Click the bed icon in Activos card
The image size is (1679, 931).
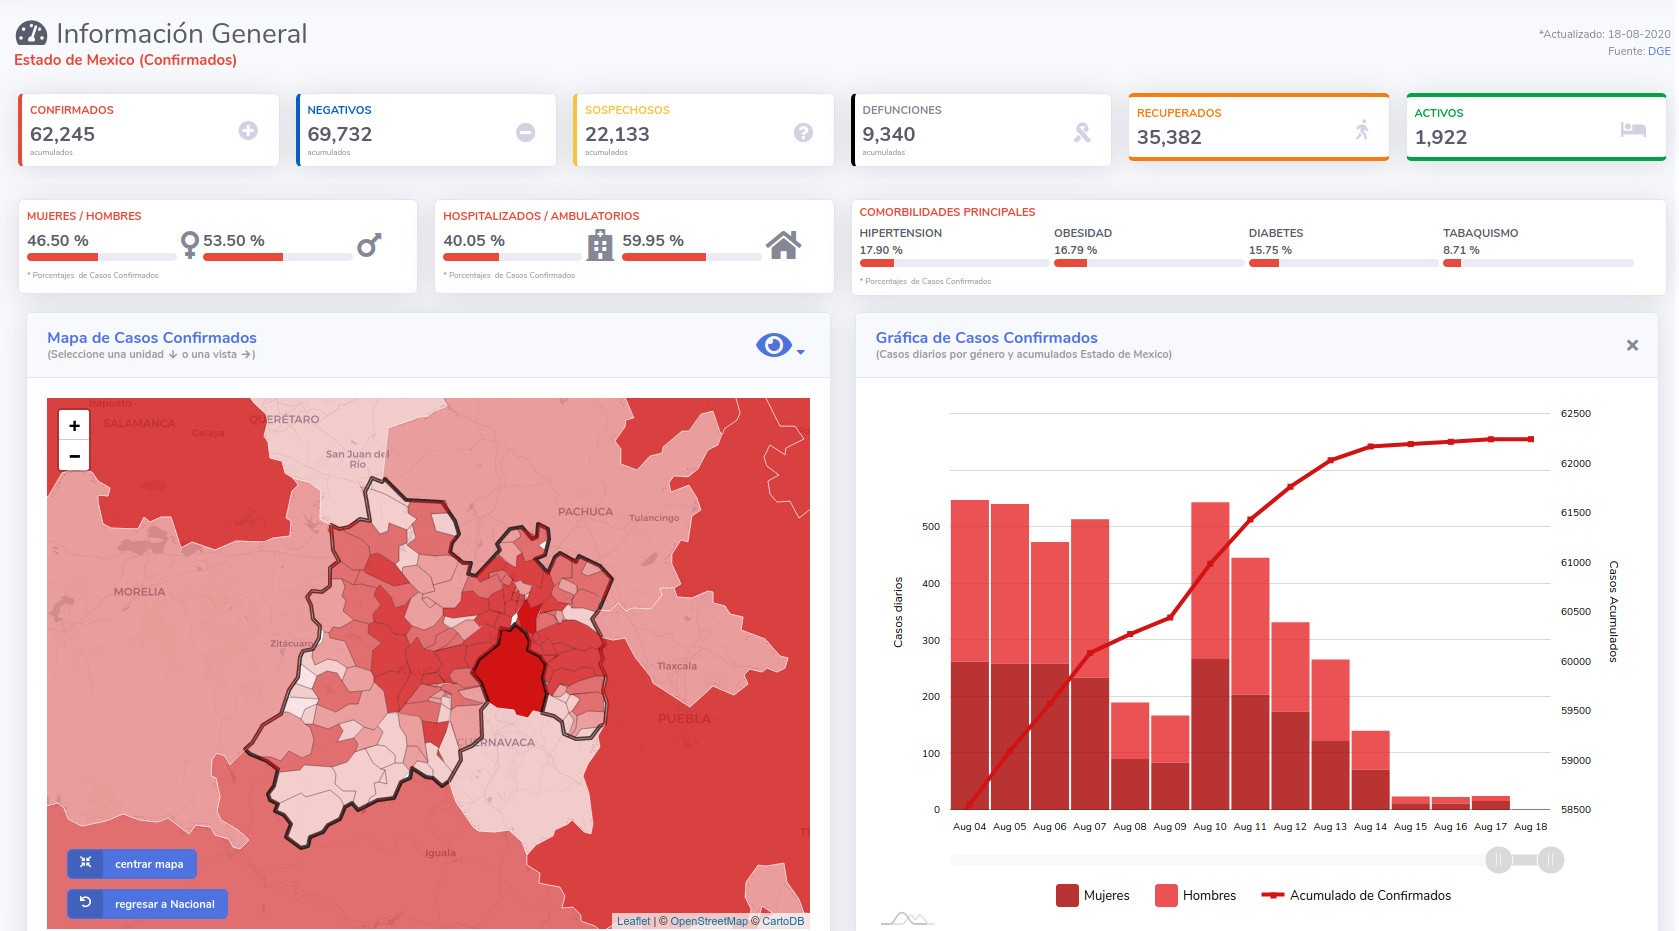[x=1633, y=129]
